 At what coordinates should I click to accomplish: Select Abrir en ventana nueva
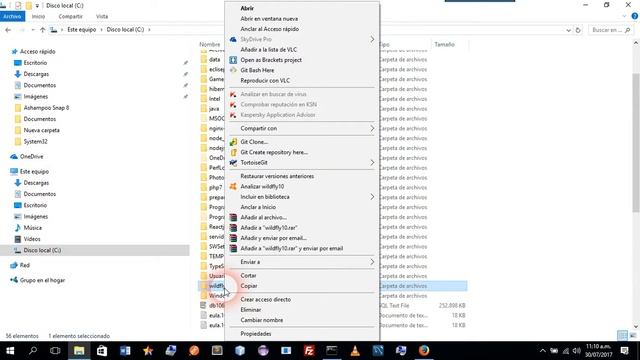(269, 19)
